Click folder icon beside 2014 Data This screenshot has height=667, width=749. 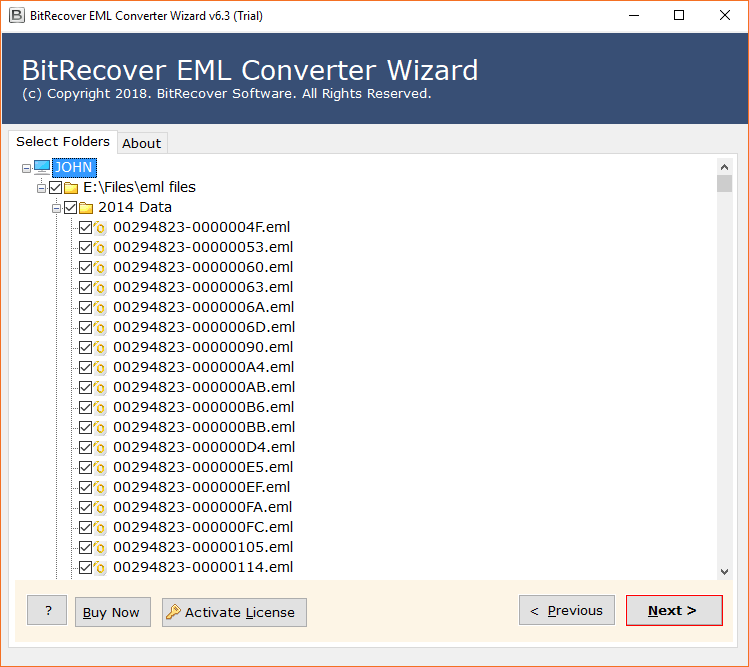coord(86,208)
